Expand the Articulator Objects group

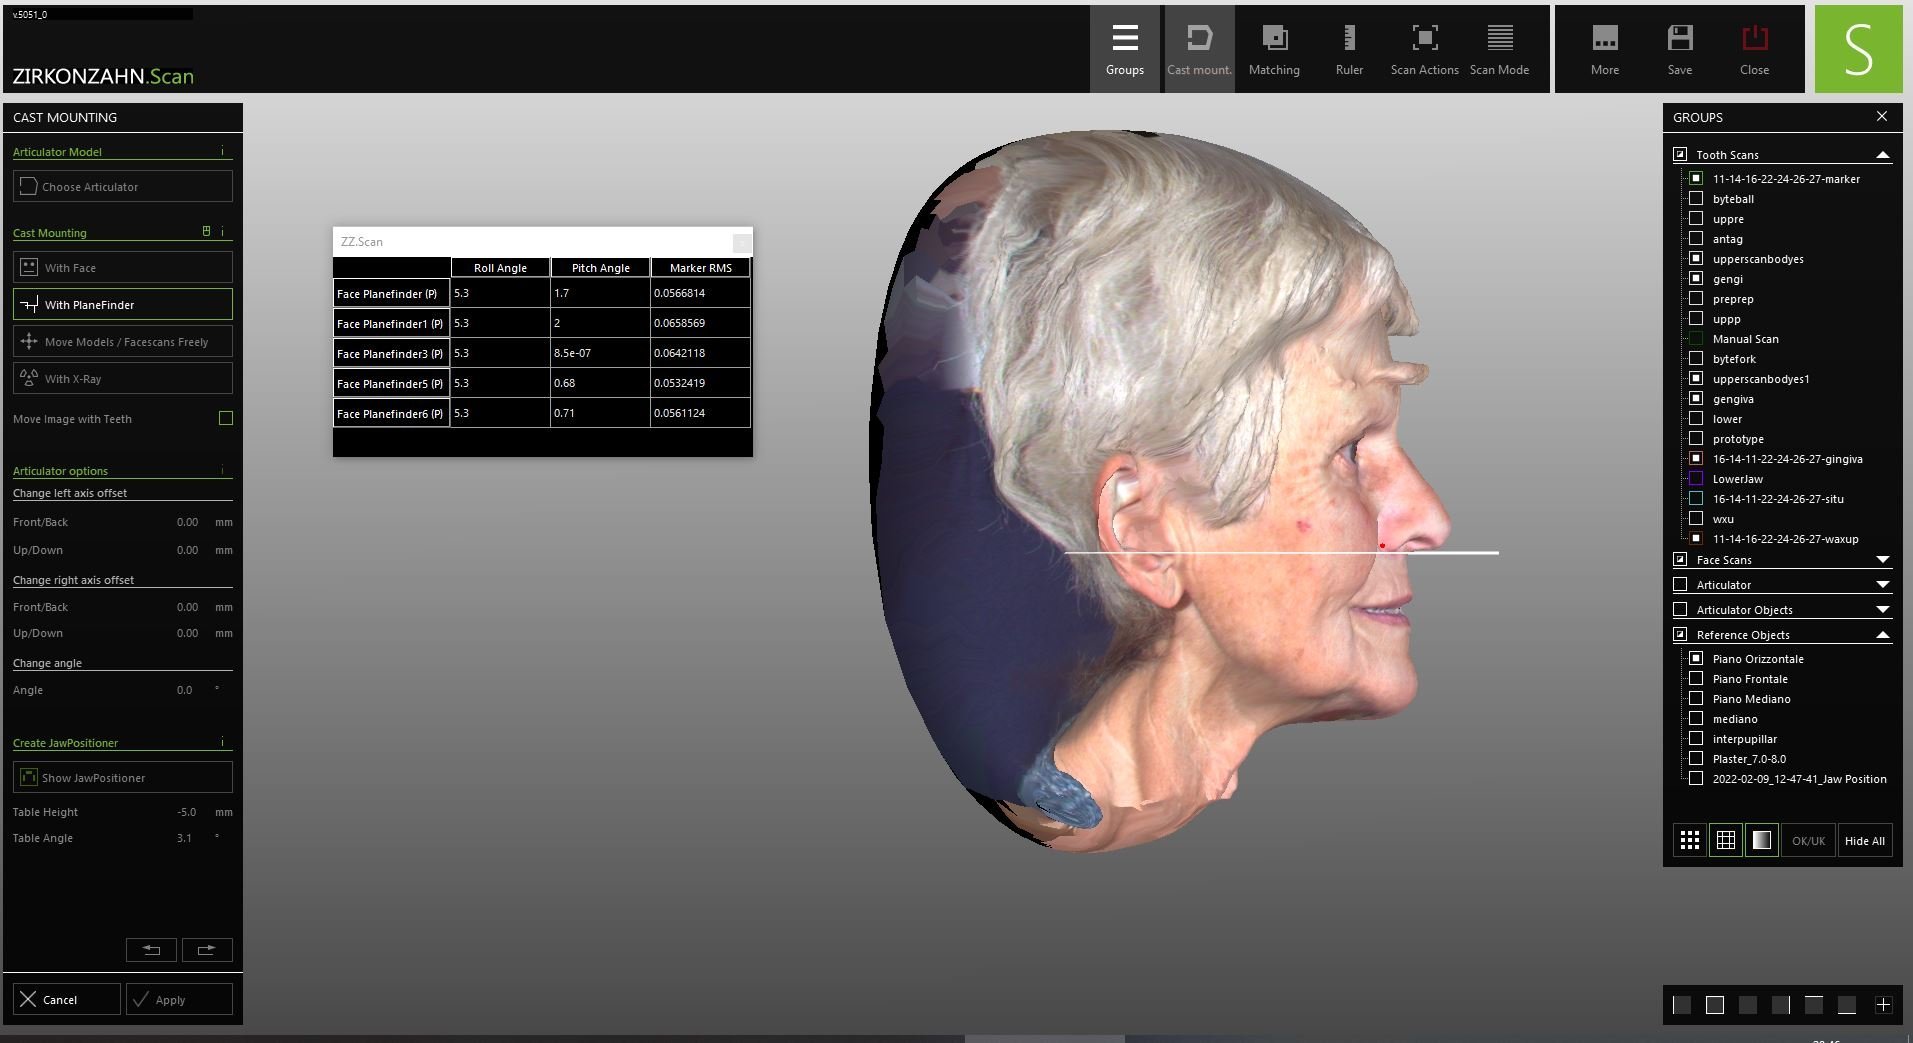[x=1882, y=610]
